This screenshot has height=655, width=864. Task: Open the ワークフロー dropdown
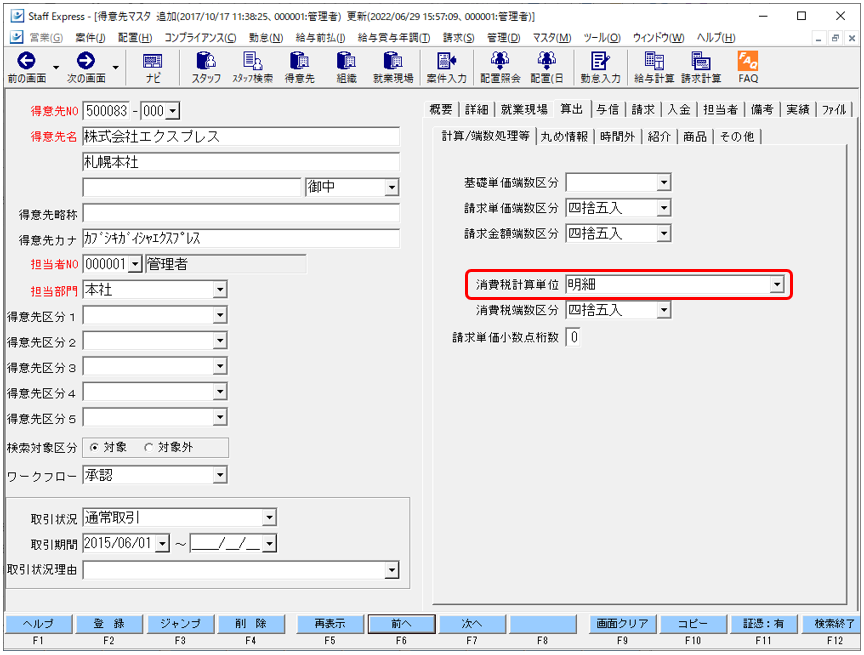coord(220,475)
